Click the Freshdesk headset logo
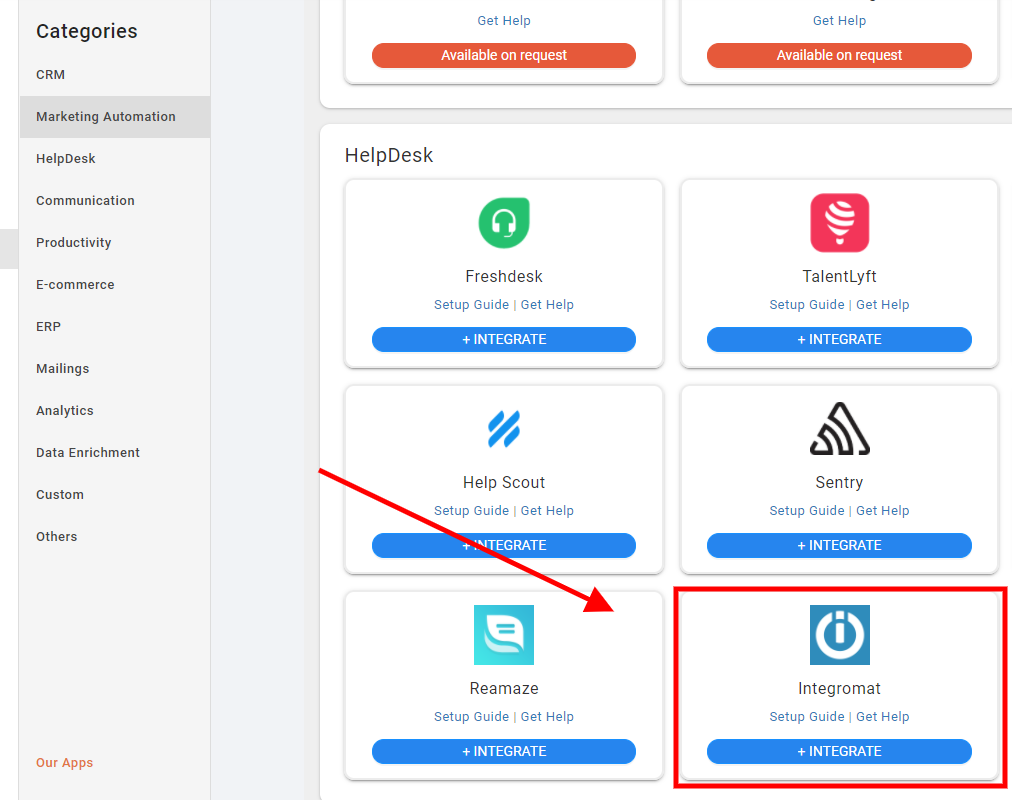Image resolution: width=1012 pixels, height=800 pixels. click(504, 223)
